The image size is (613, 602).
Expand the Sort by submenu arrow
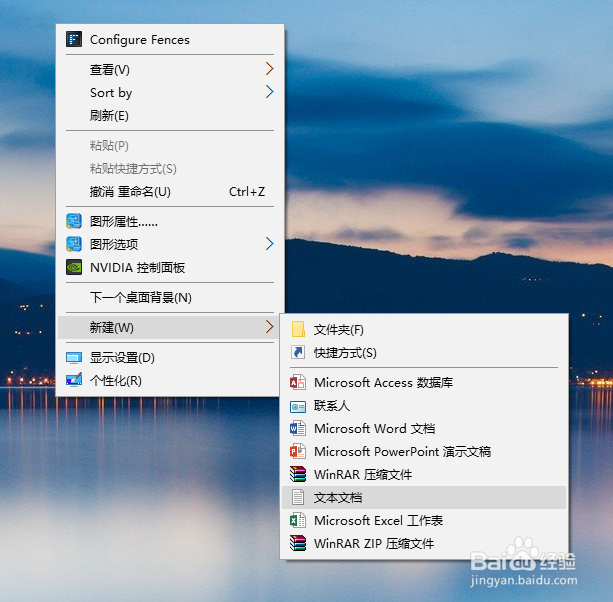[x=269, y=92]
